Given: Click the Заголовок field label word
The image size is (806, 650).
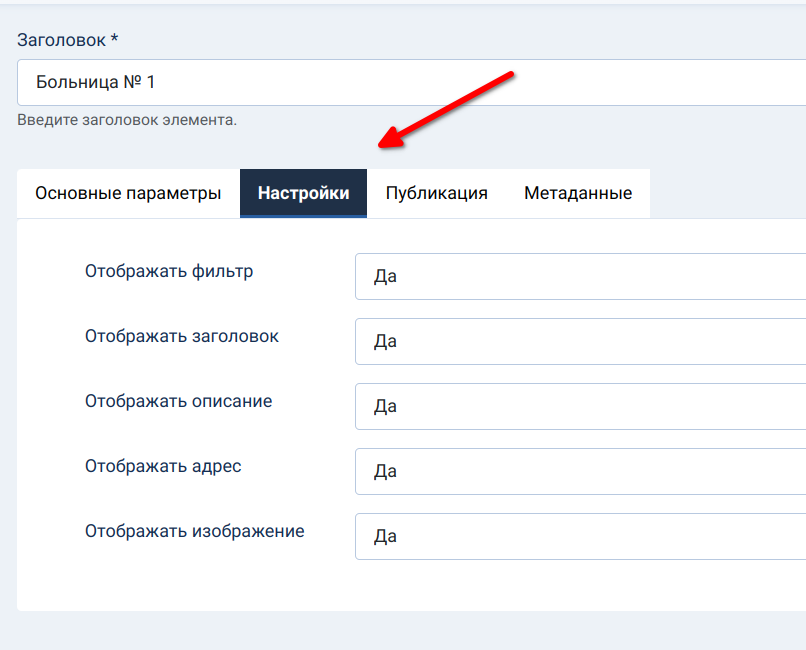Looking at the screenshot, I should point(62,39).
